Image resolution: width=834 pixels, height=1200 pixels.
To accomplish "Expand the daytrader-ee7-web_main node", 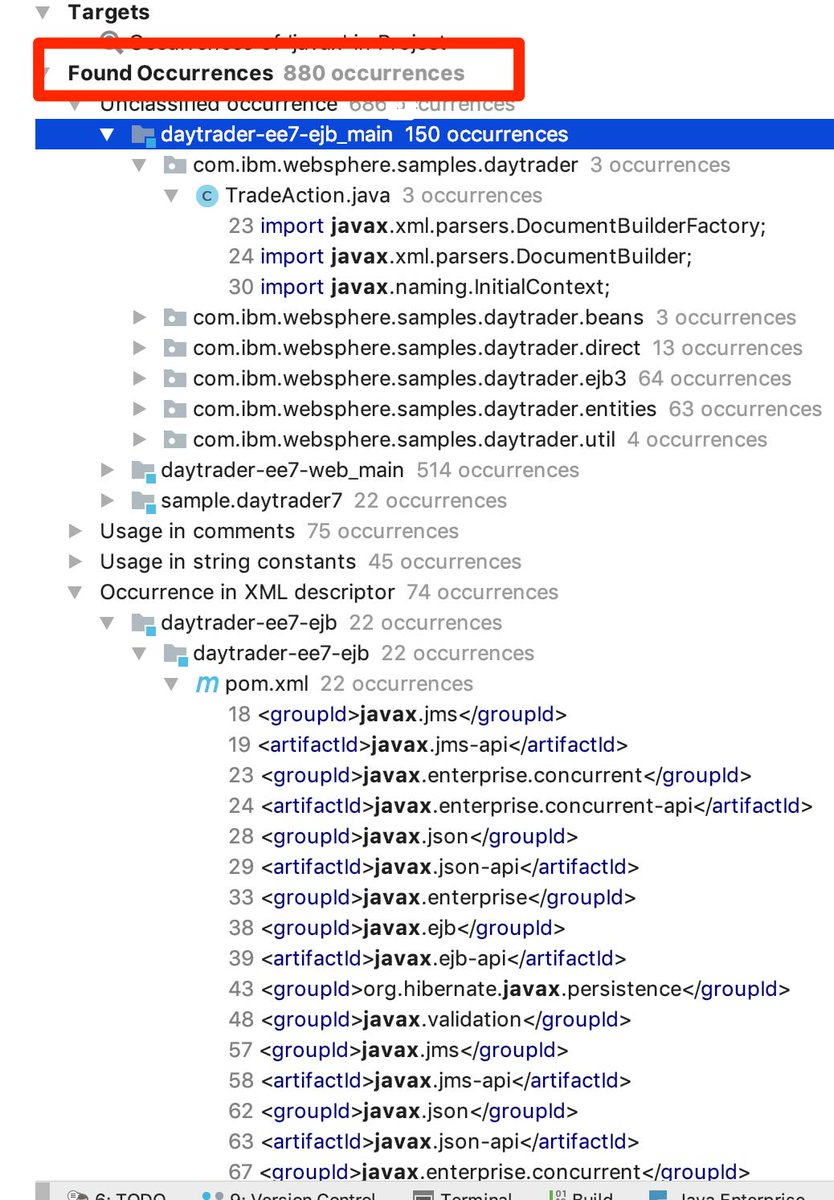I will coord(108,470).
